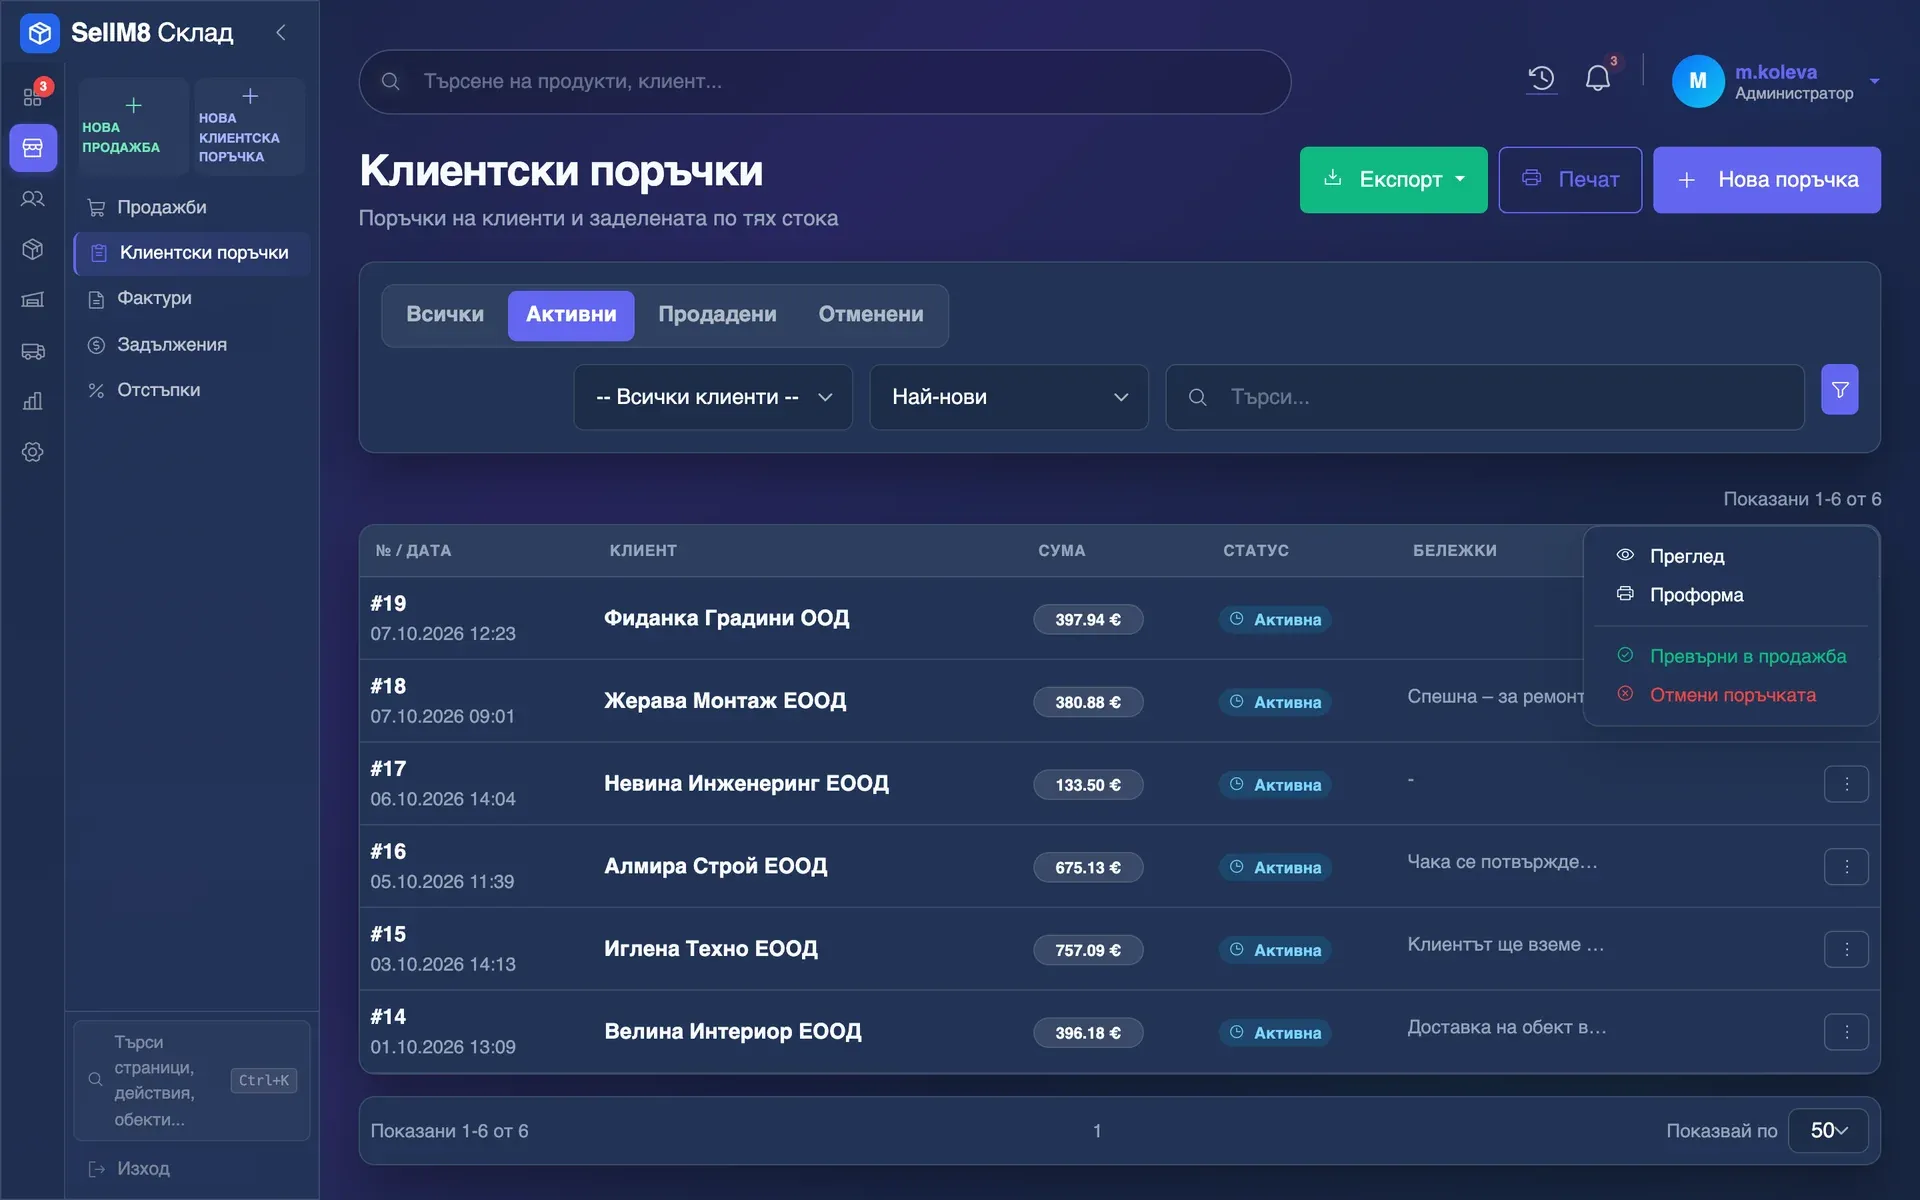This screenshot has height=1200, width=1920.
Task: Click the purple filter funnel button
Action: tap(1840, 389)
